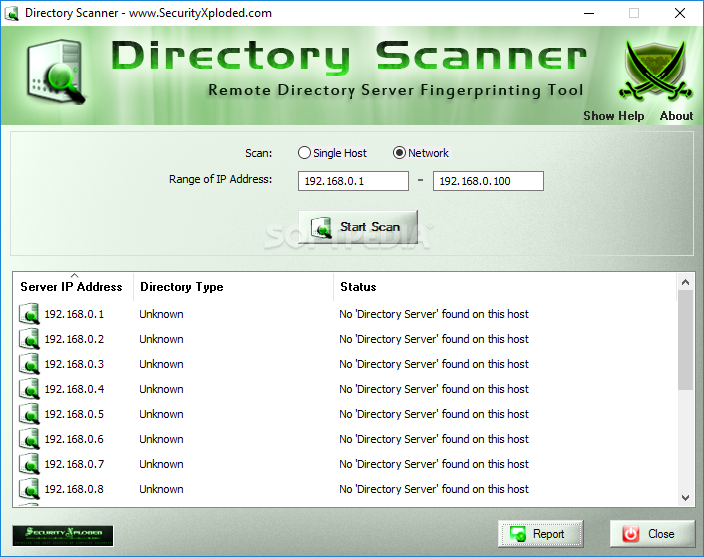Click the results list scrollbar down arrow

pyautogui.click(x=685, y=497)
